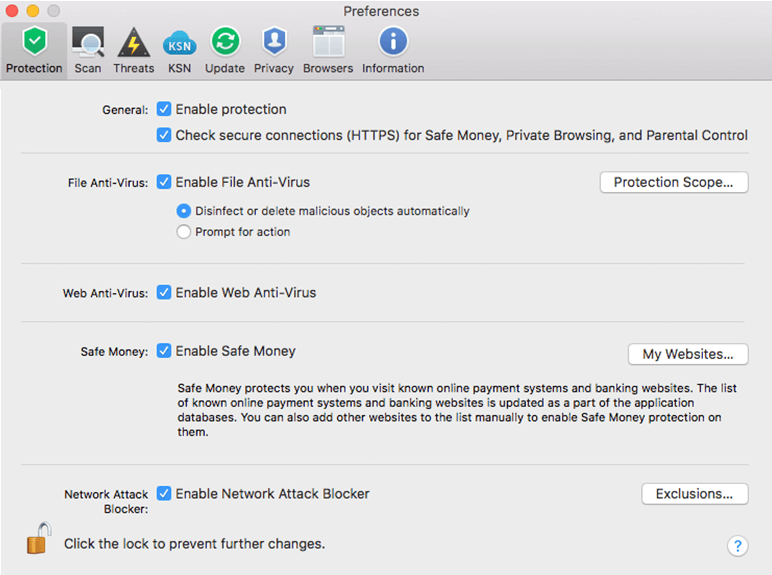
Task: Click the Preferences window title
Action: tap(381, 11)
